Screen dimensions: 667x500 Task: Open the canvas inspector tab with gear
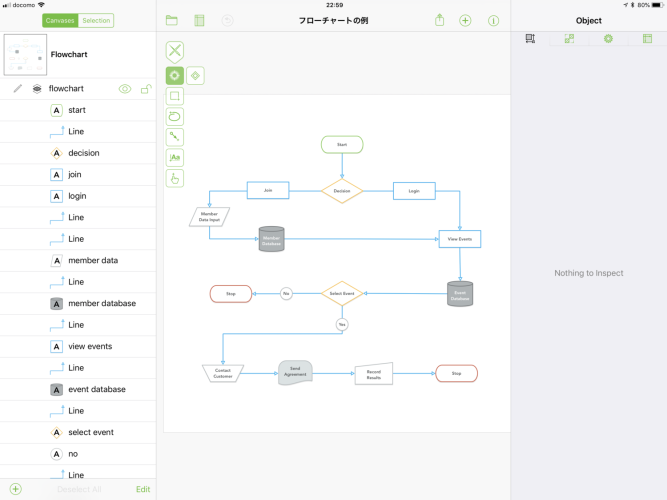[608, 39]
